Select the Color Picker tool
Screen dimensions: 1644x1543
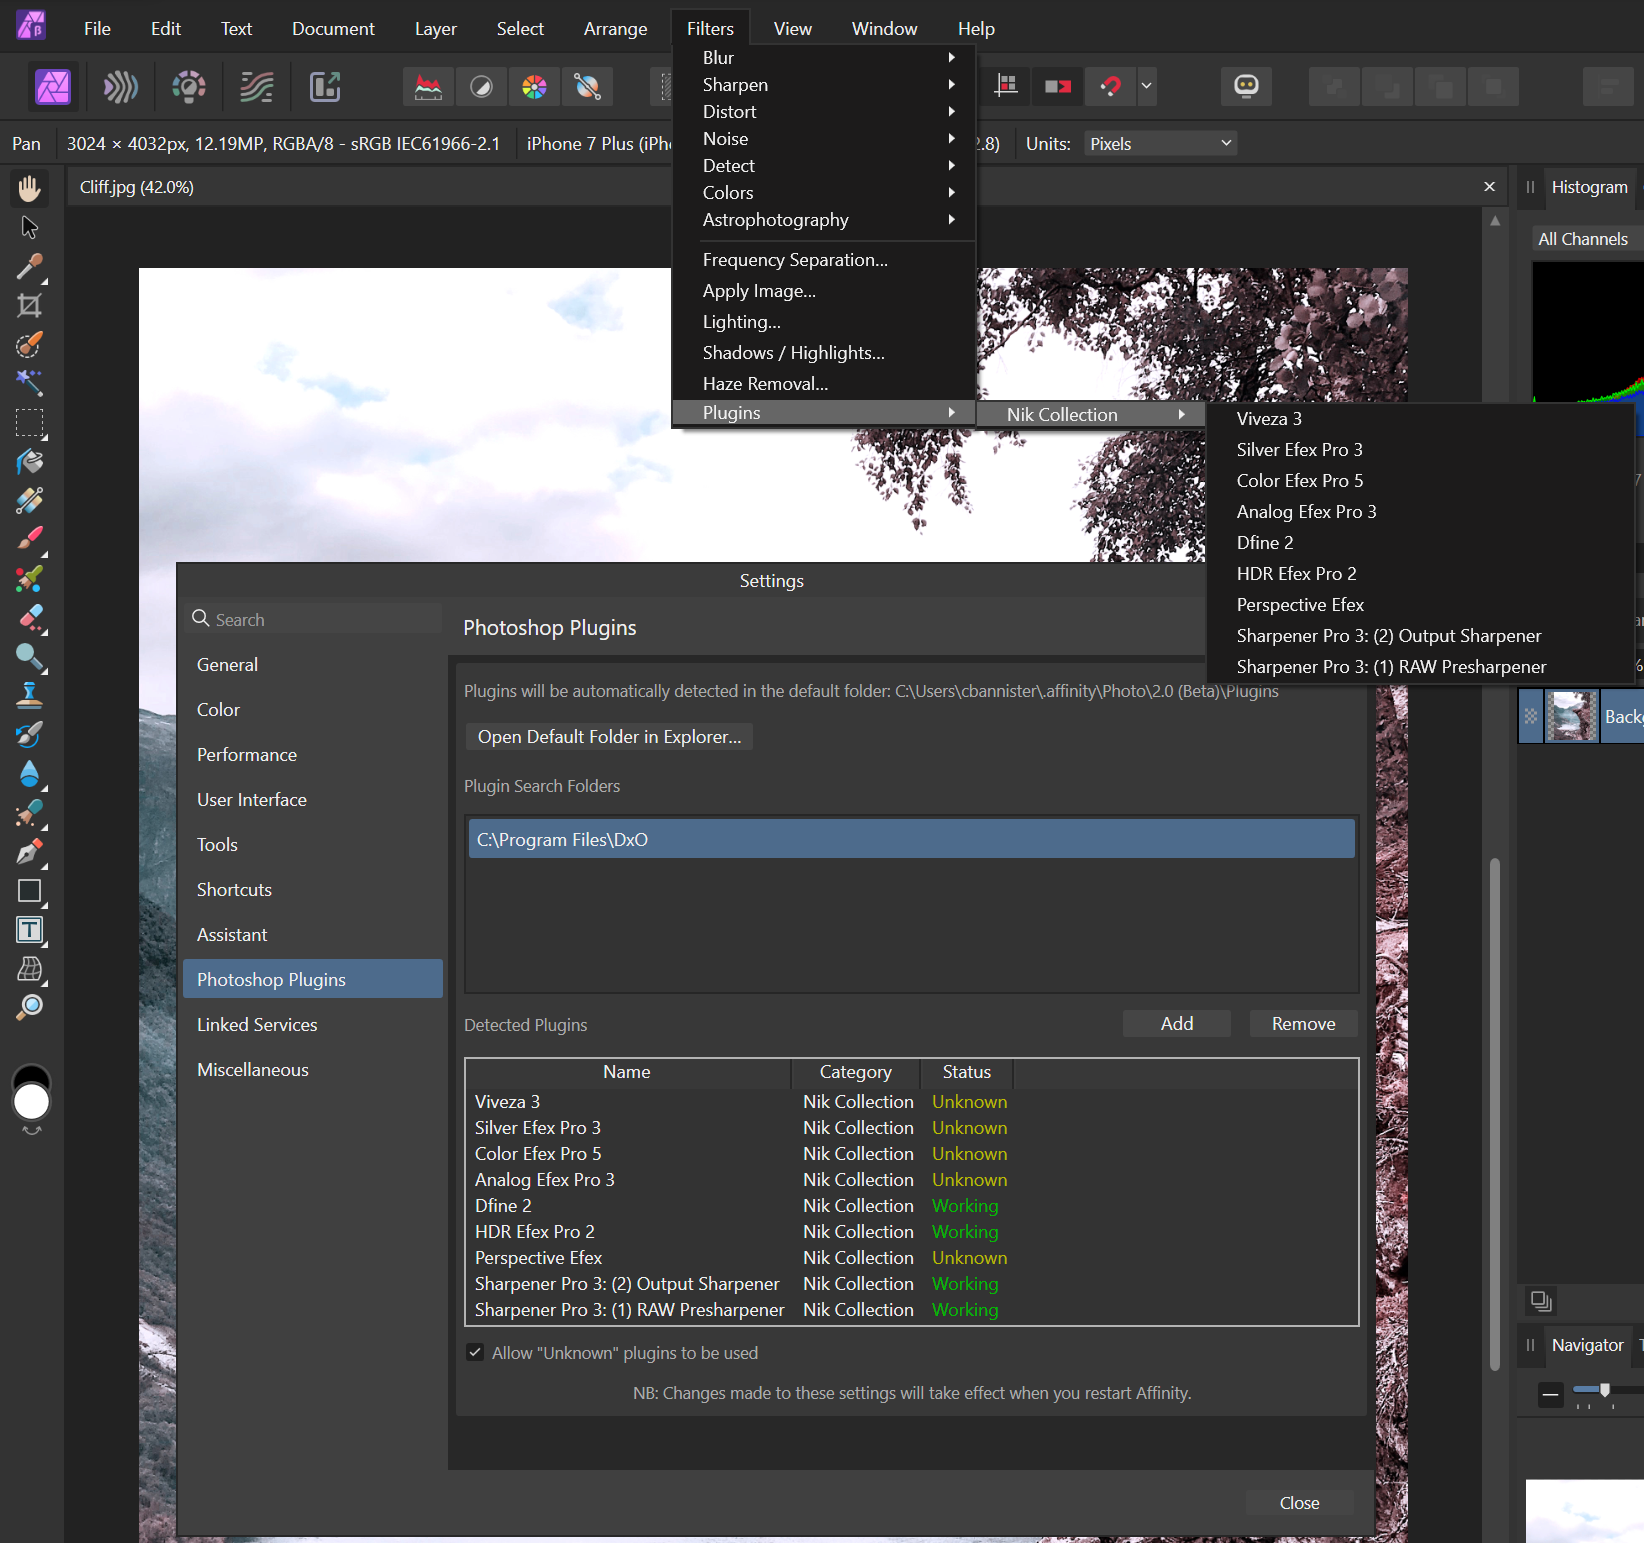coord(30,267)
